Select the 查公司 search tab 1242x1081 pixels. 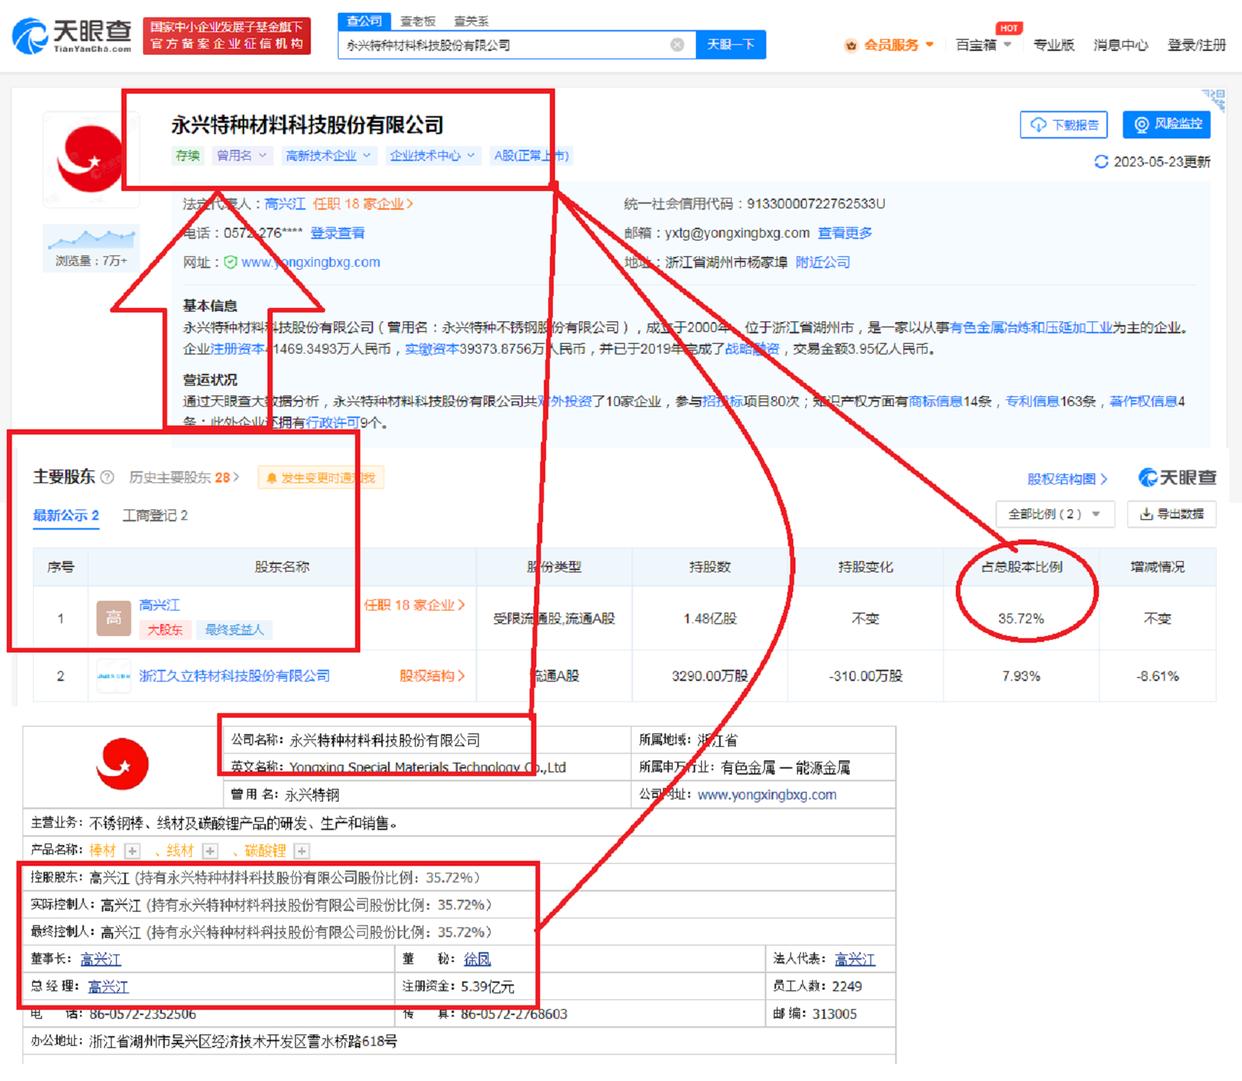point(364,21)
